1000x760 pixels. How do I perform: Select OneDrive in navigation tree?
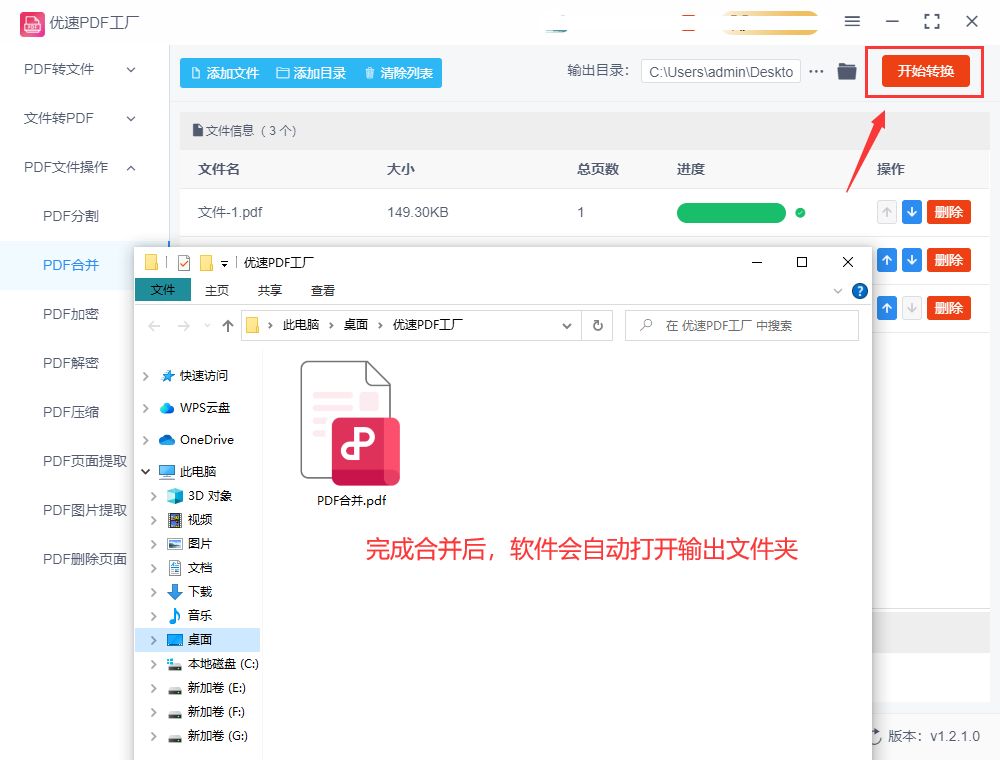click(x=206, y=439)
